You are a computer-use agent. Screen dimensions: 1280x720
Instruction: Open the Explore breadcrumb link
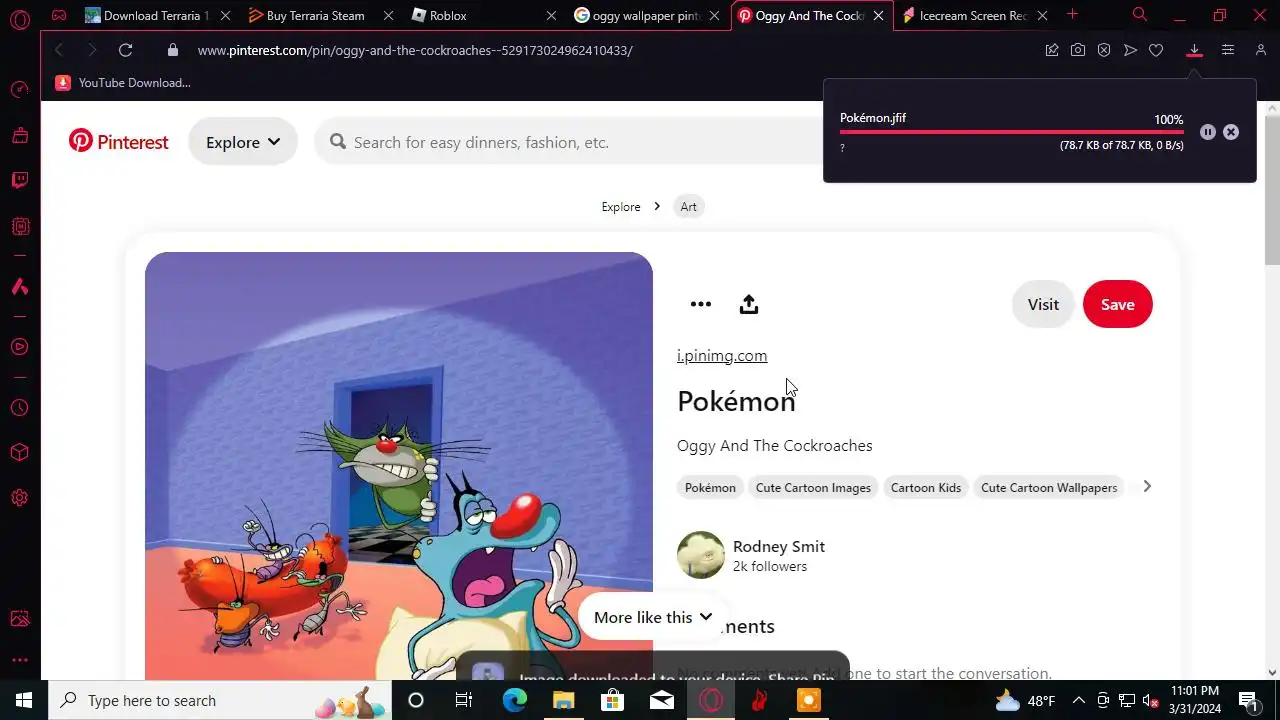pyautogui.click(x=621, y=206)
